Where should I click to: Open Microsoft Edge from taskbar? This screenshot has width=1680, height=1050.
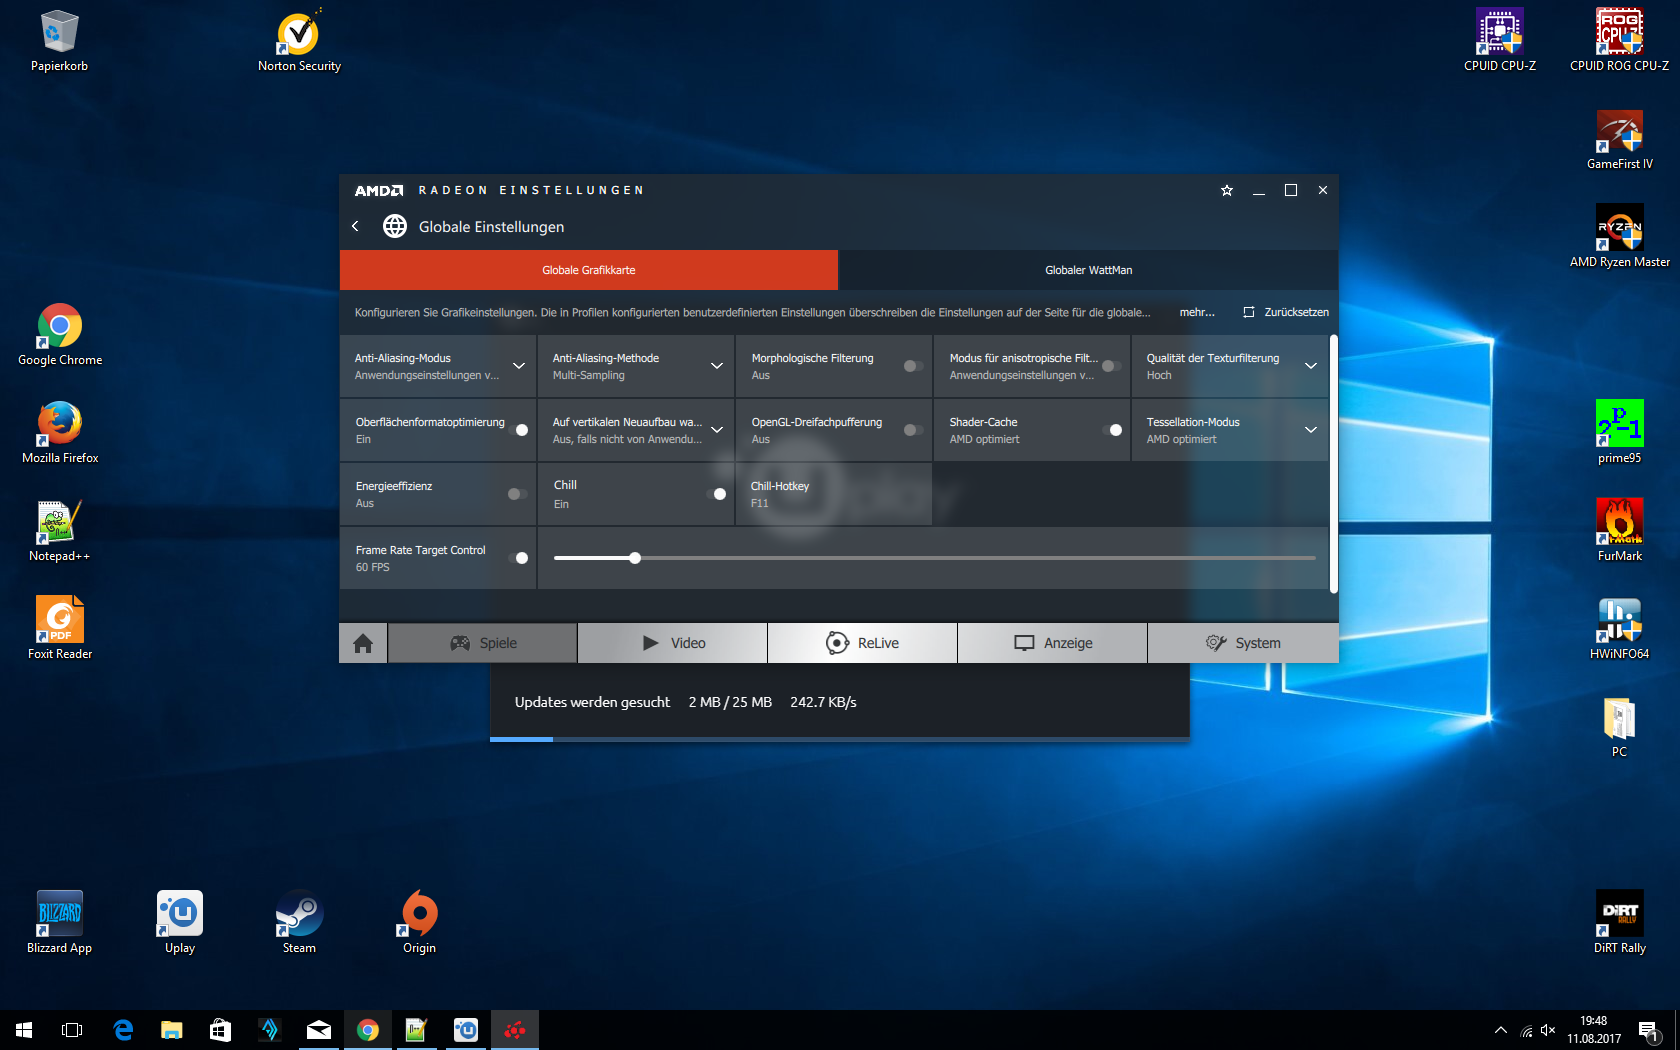coord(123,1030)
